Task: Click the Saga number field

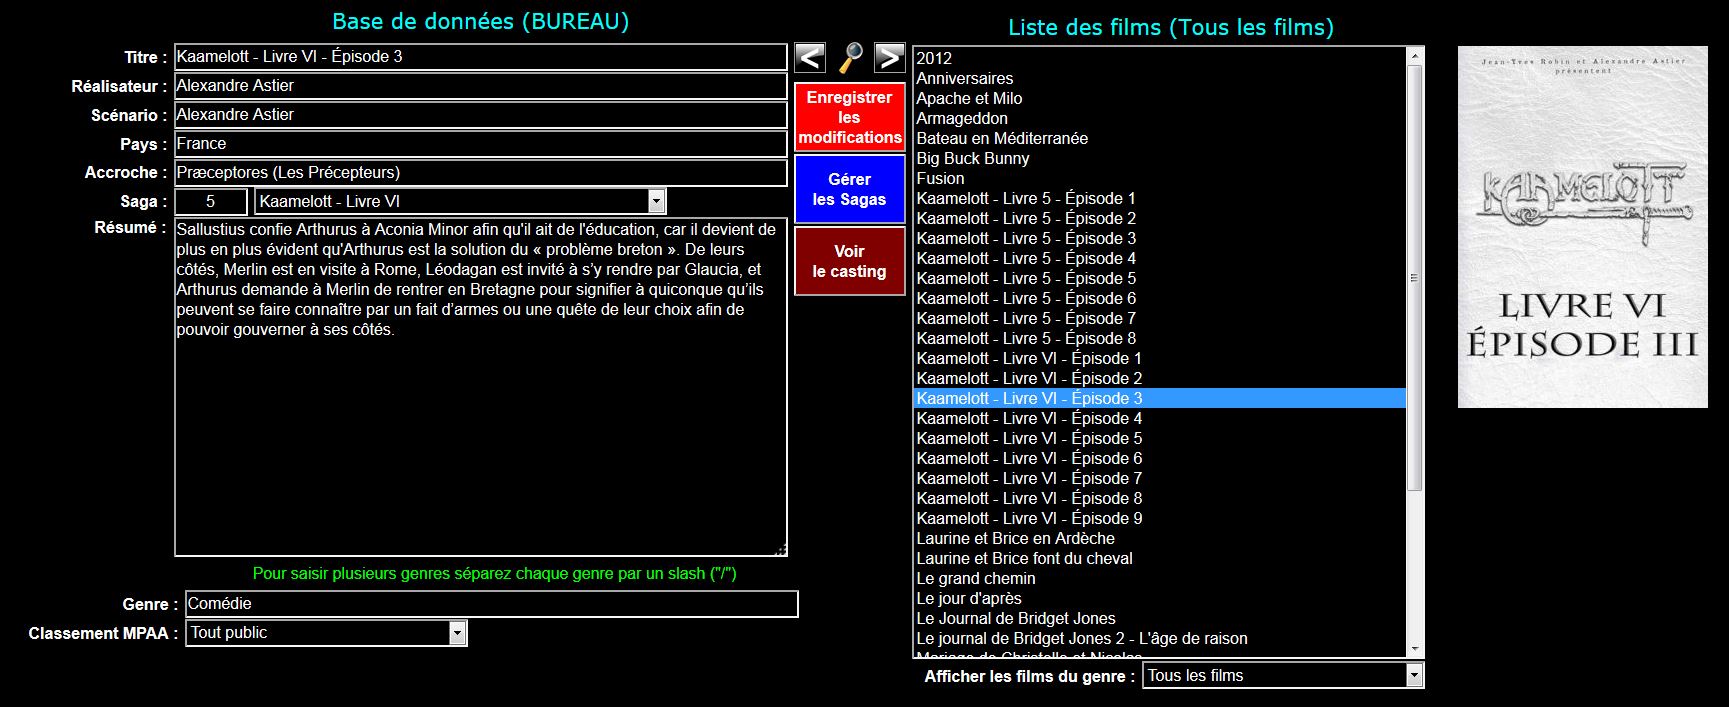Action: coord(211,202)
